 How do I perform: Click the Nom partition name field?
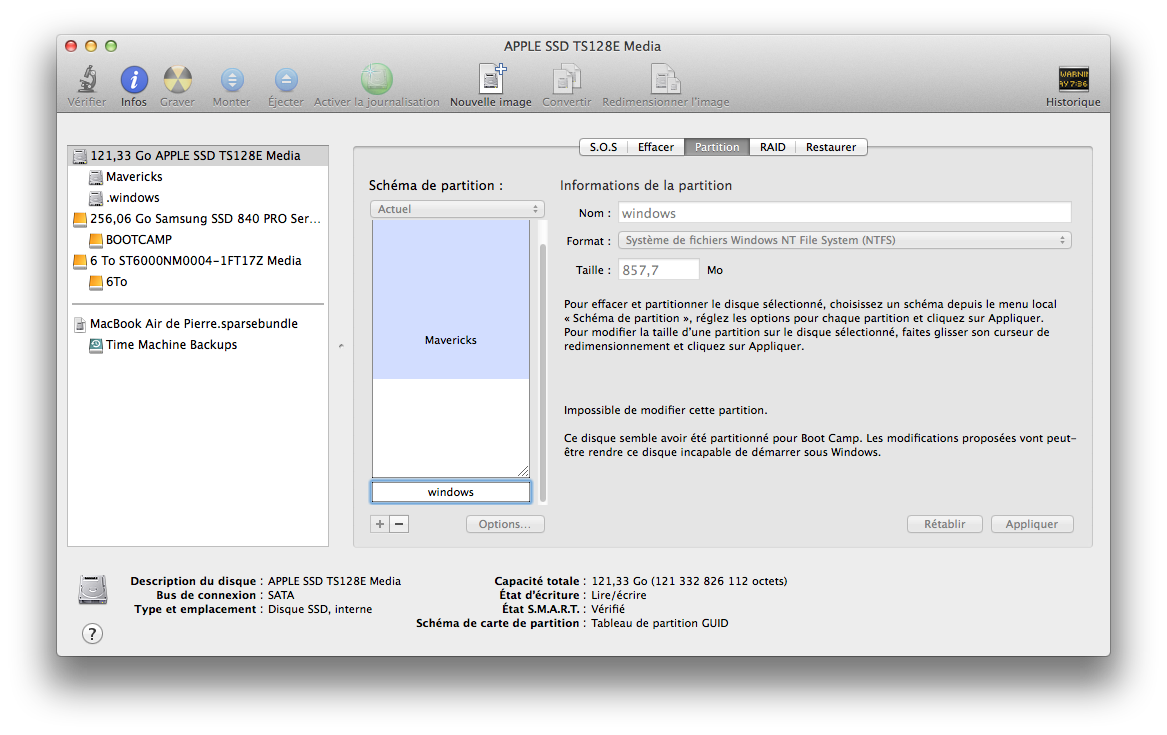pos(845,213)
